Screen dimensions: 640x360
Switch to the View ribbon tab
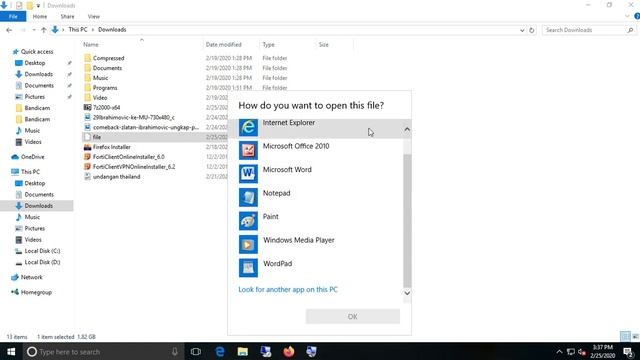click(93, 16)
